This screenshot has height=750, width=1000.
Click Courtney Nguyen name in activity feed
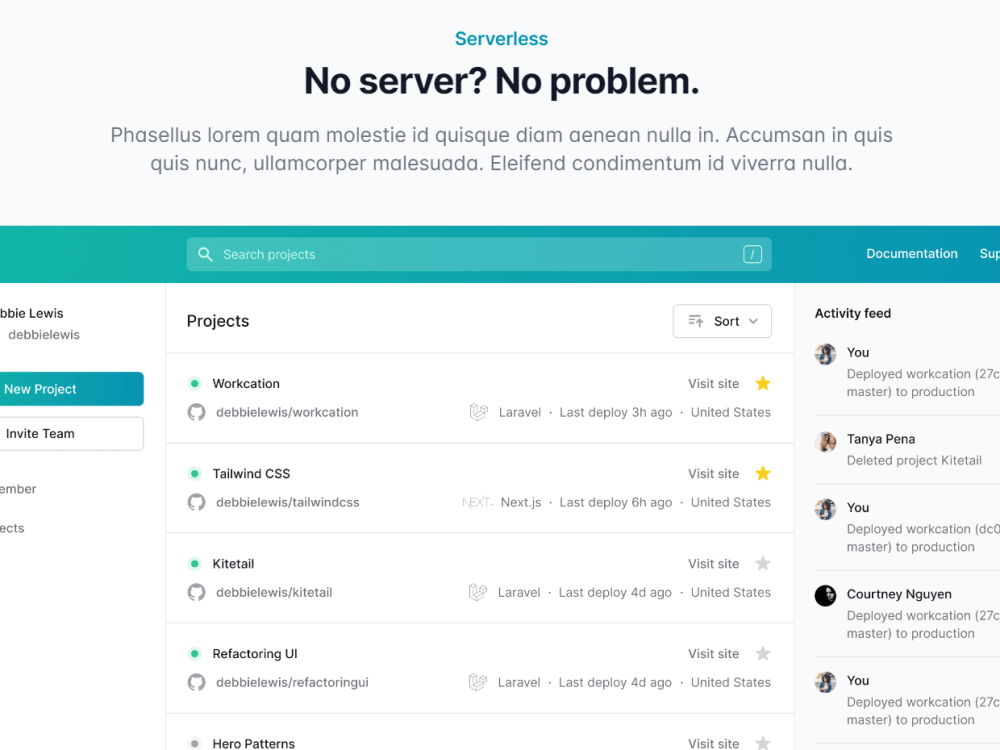(x=899, y=594)
